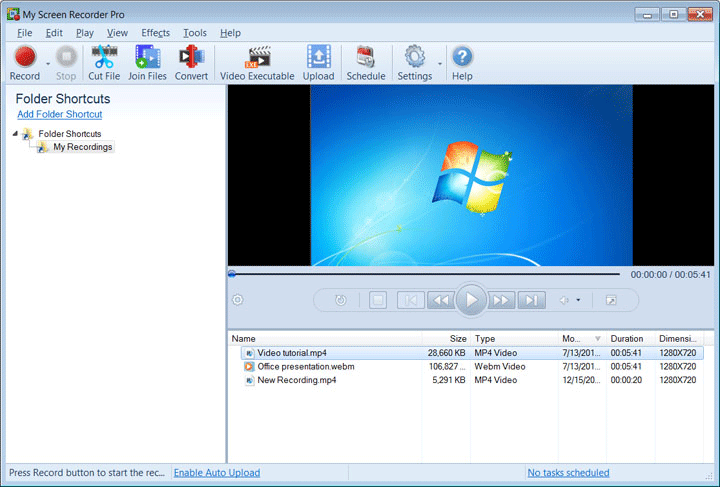The height and width of the screenshot is (487, 720).
Task: Click Webm Video type cell
Action: (500, 367)
